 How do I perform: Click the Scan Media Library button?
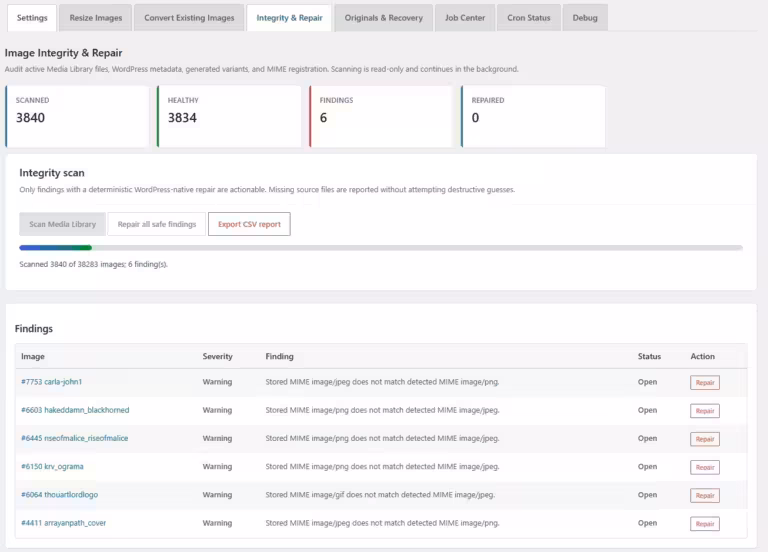[x=62, y=224]
